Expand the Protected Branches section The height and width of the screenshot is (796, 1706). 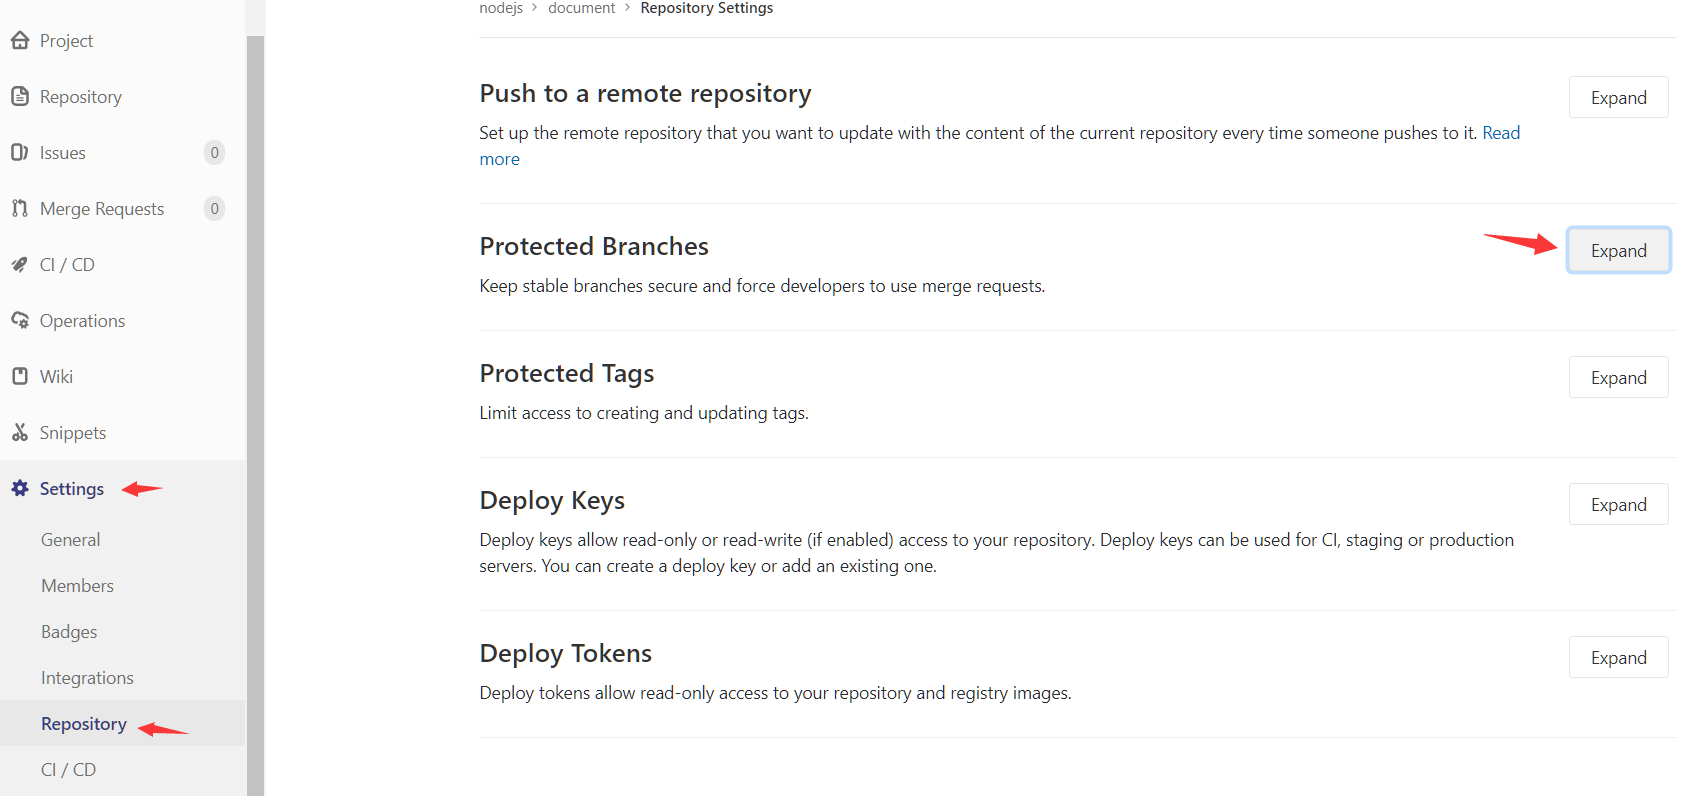tap(1618, 250)
